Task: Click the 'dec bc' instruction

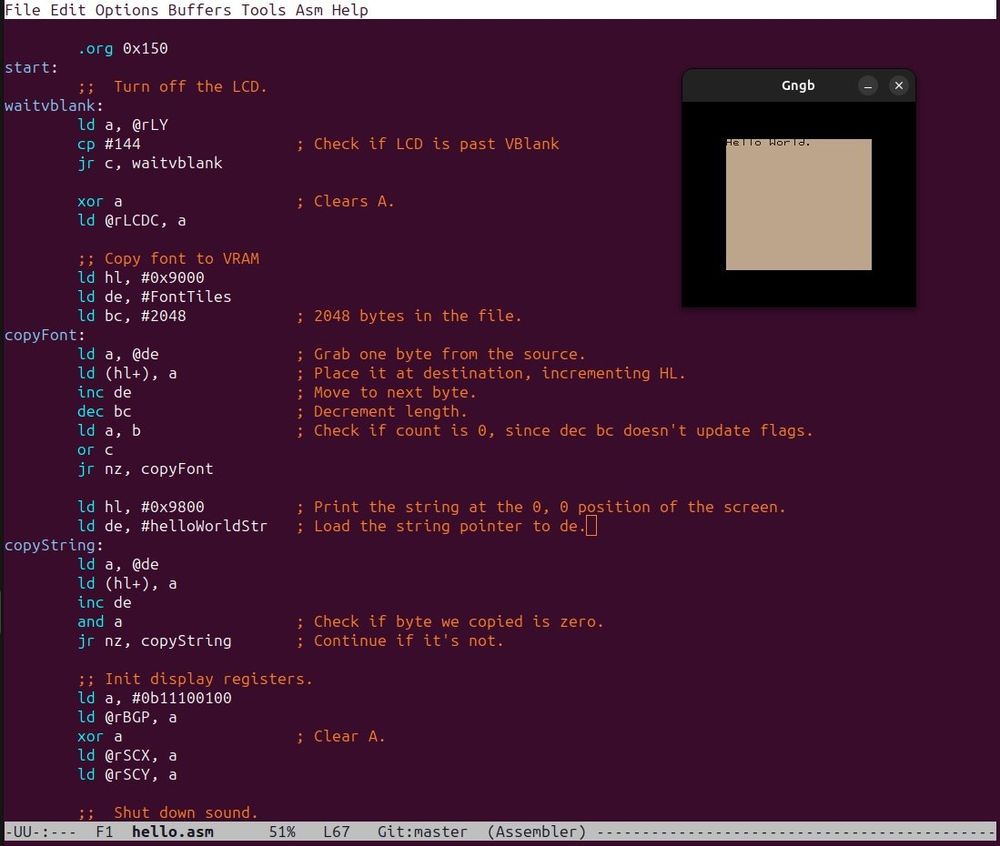Action: tap(104, 412)
